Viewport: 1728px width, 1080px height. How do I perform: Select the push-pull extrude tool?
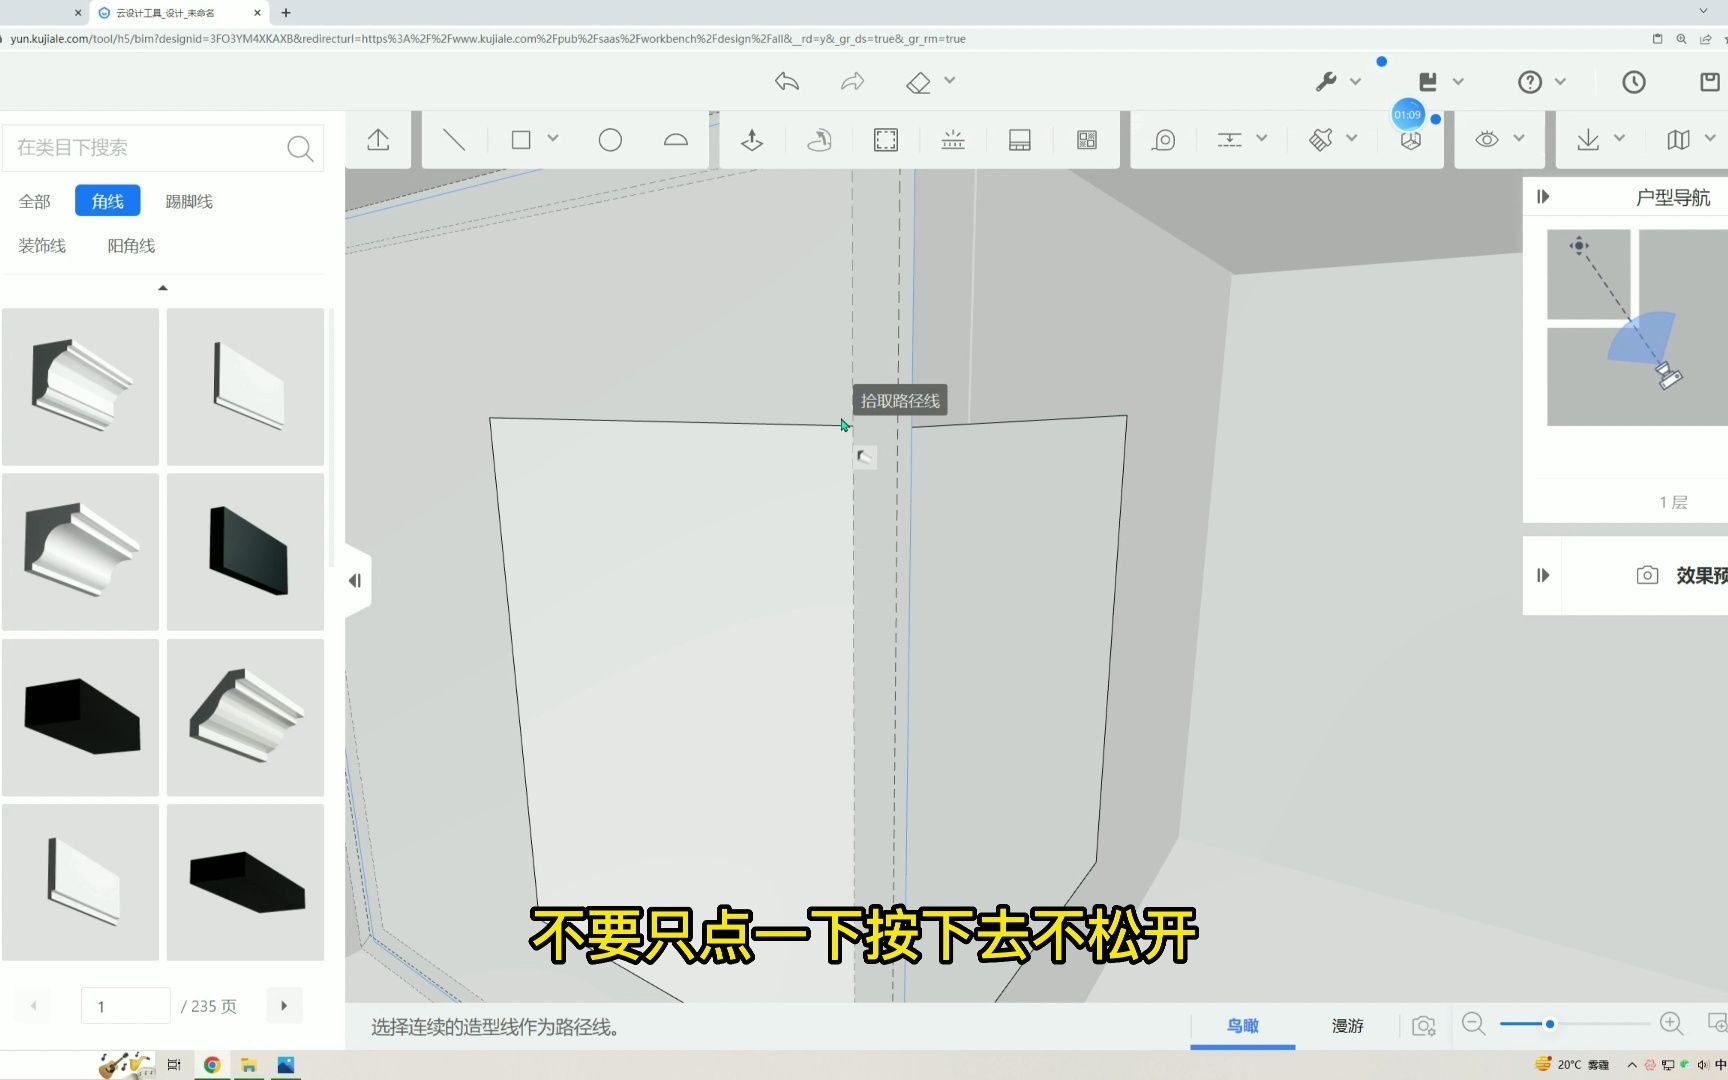click(752, 140)
